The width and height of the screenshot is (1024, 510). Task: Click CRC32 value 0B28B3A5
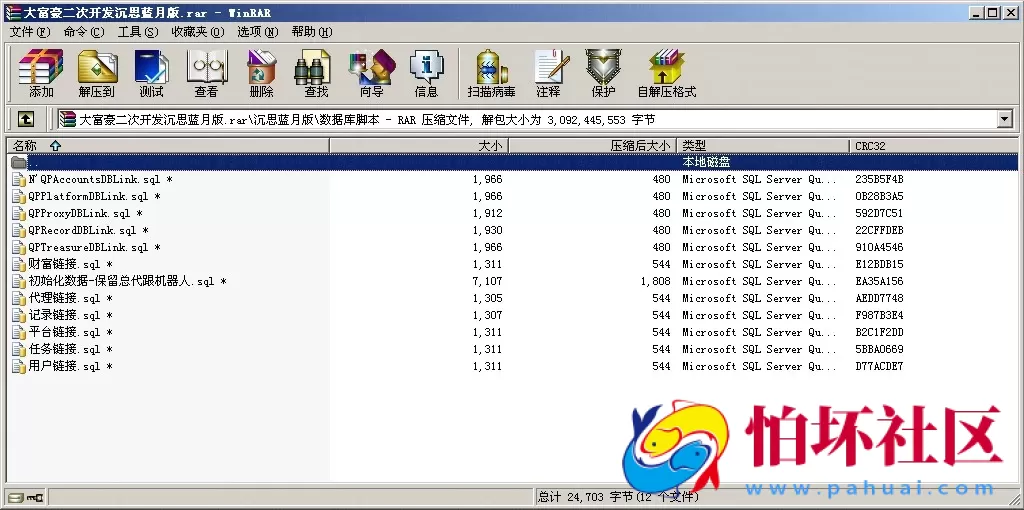point(879,197)
